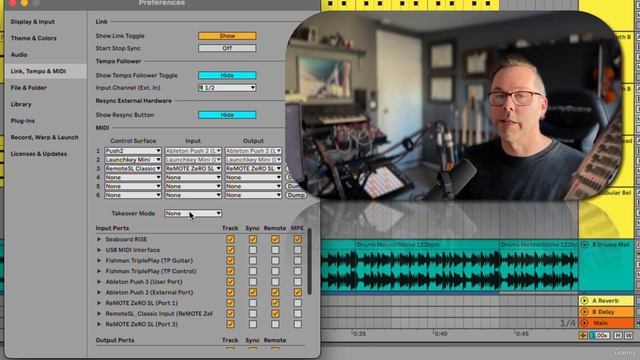The image size is (640, 360).
Task: Toggle Show Tempo Follower Hide button
Action: (227, 76)
